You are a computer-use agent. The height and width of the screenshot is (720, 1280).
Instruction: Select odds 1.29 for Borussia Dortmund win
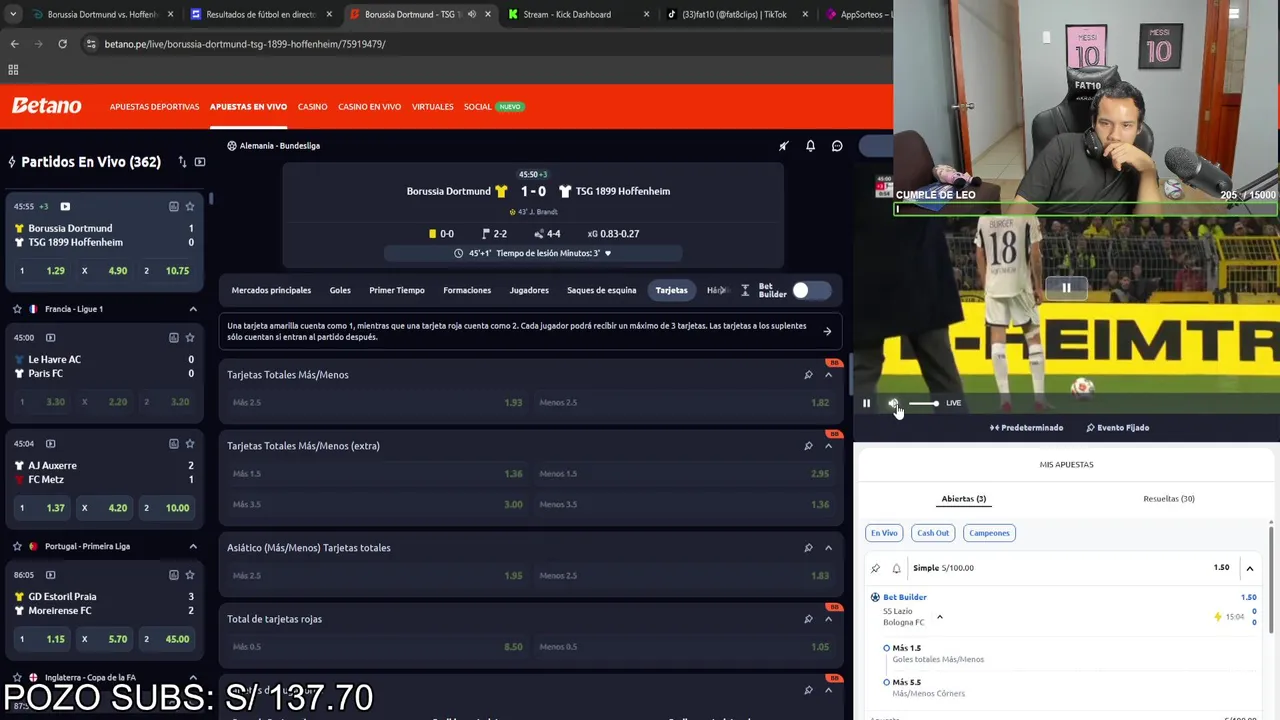click(43, 271)
